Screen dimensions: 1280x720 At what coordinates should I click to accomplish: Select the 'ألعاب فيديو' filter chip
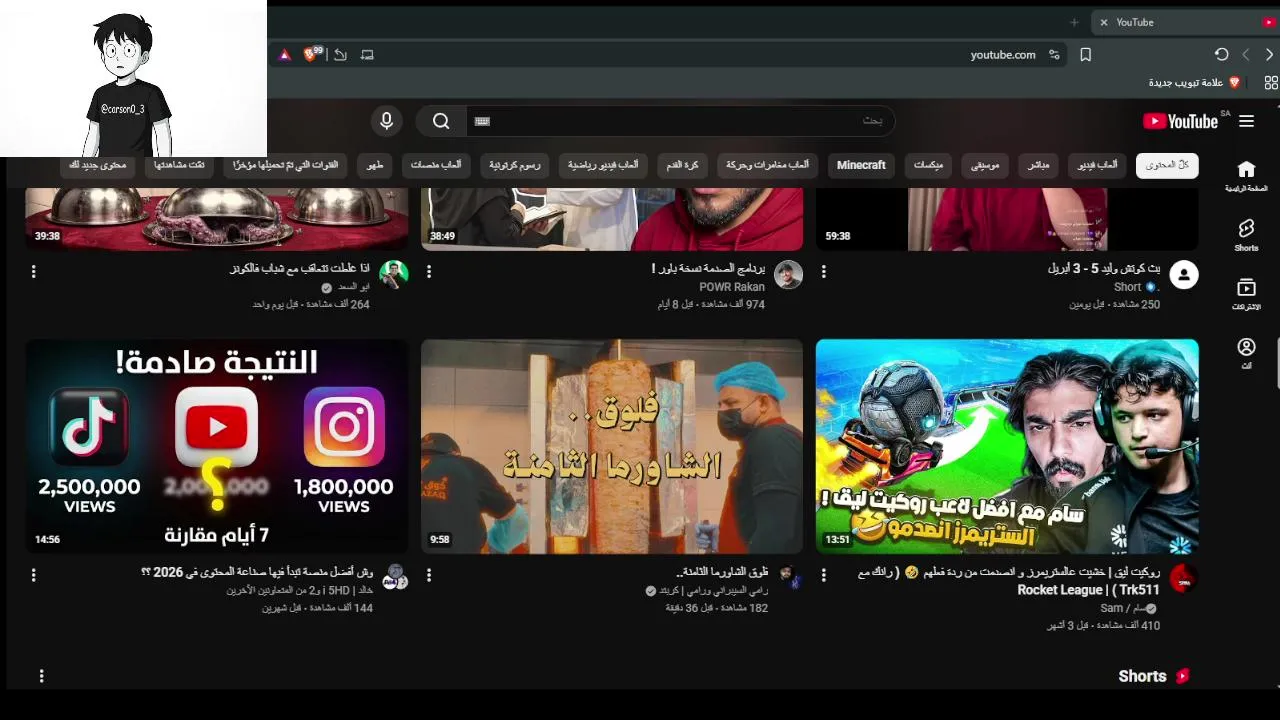pyautogui.click(x=1098, y=165)
